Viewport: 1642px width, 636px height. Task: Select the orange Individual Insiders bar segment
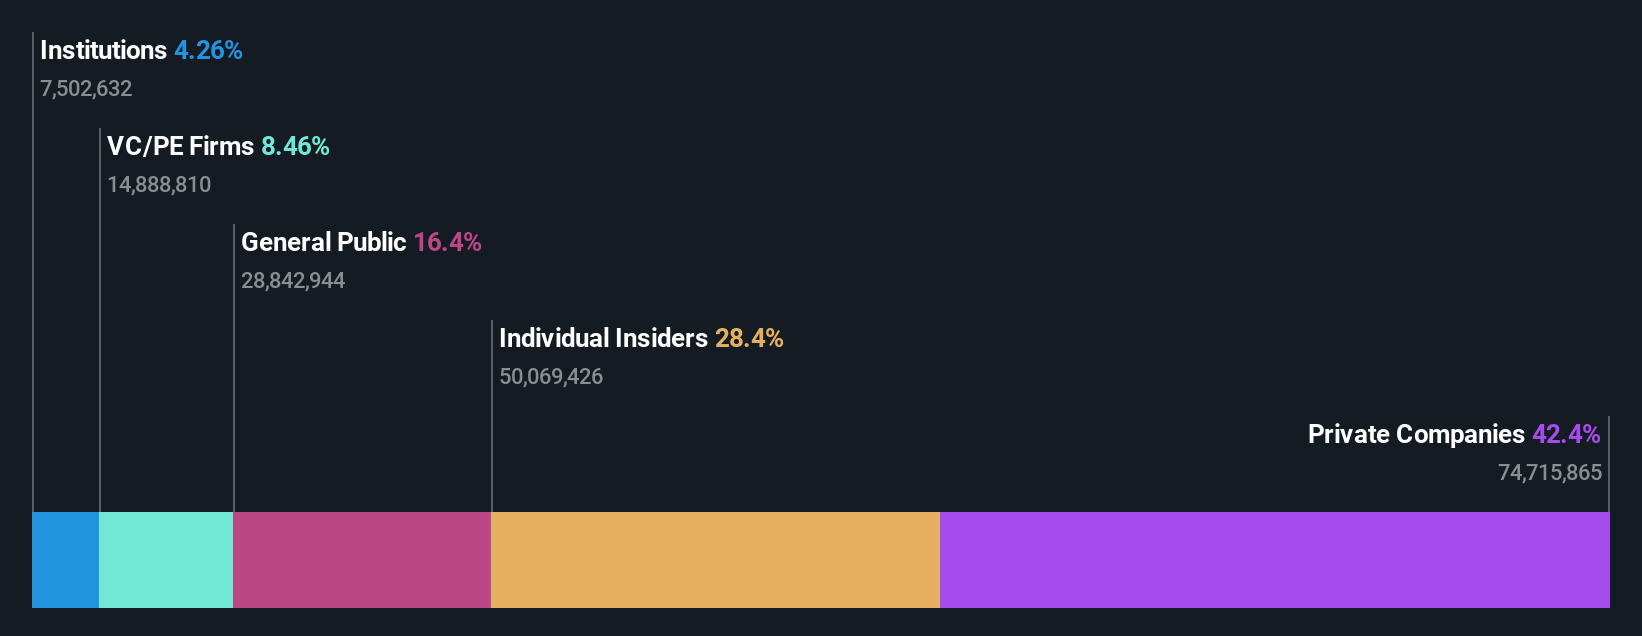point(716,560)
